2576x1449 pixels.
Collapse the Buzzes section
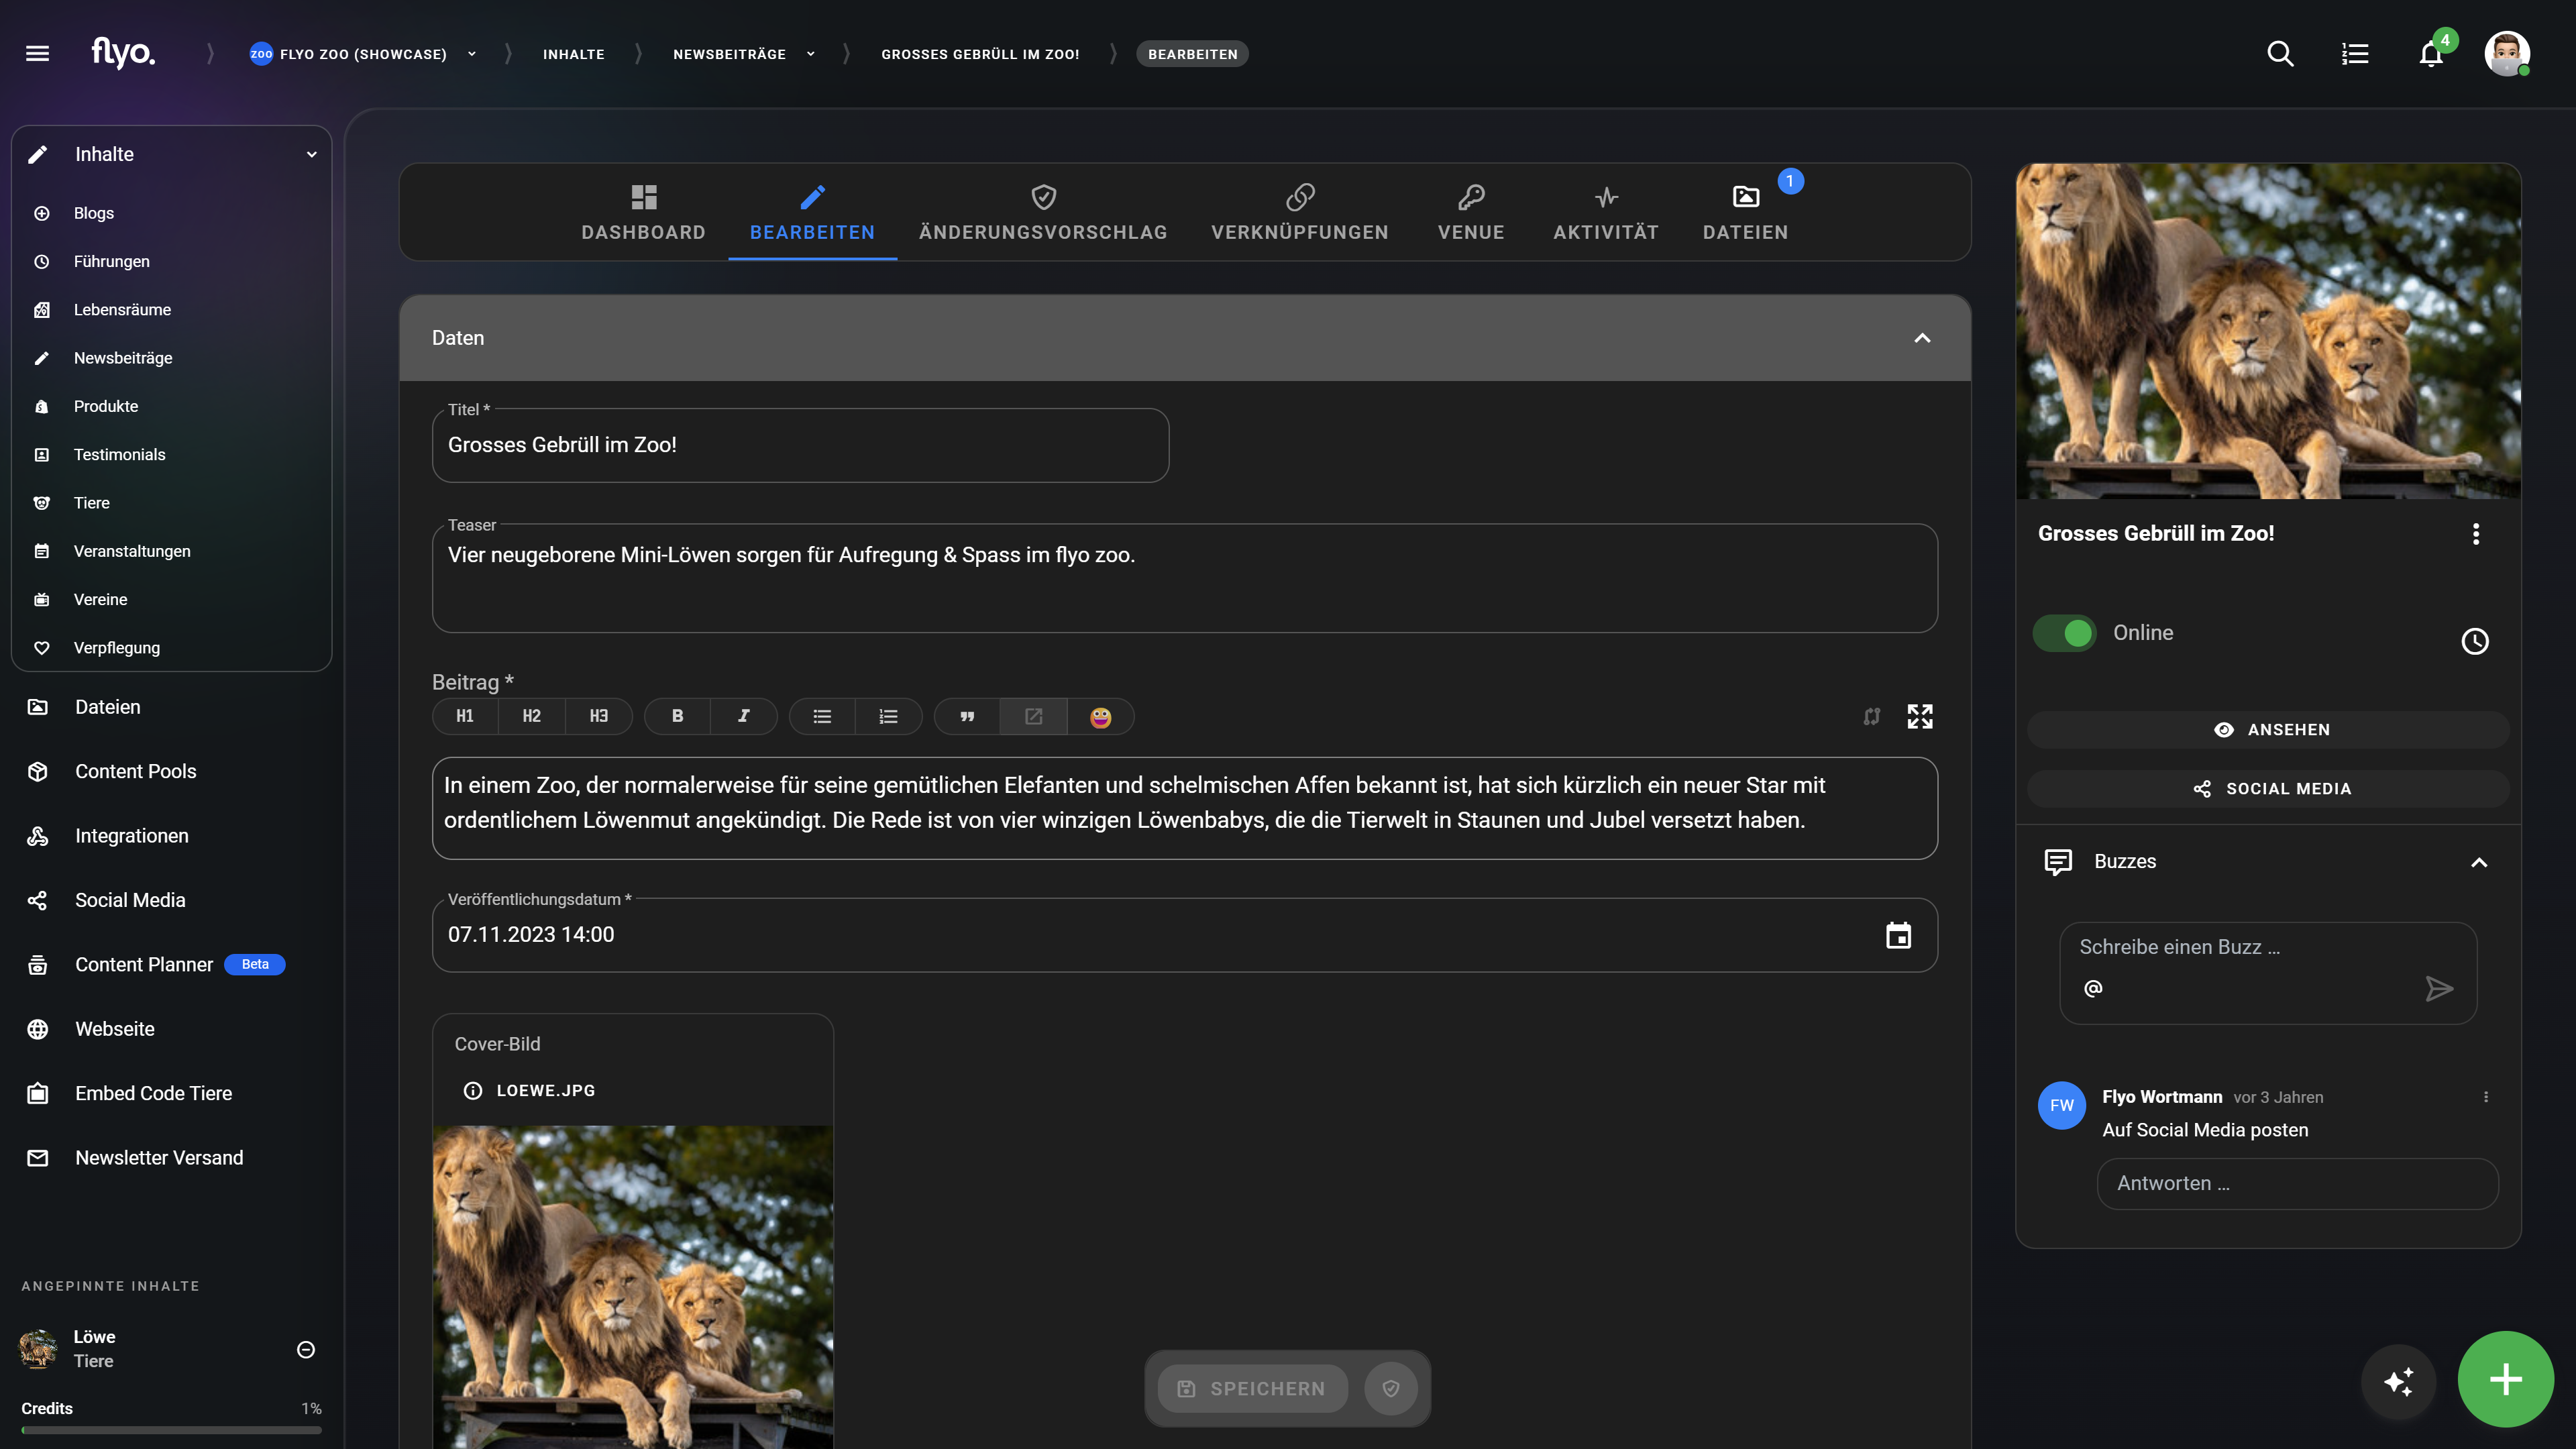click(2479, 862)
